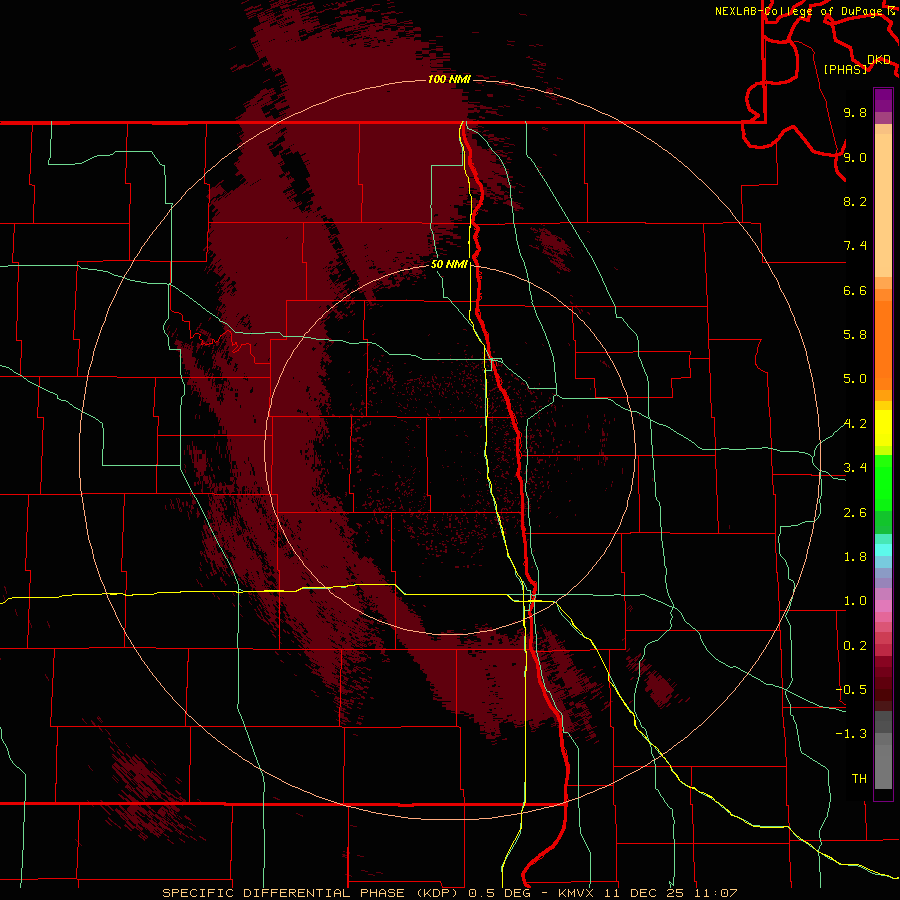This screenshot has height=900, width=900.
Task: Select the 5.0 value on the color scale
Action: [855, 379]
